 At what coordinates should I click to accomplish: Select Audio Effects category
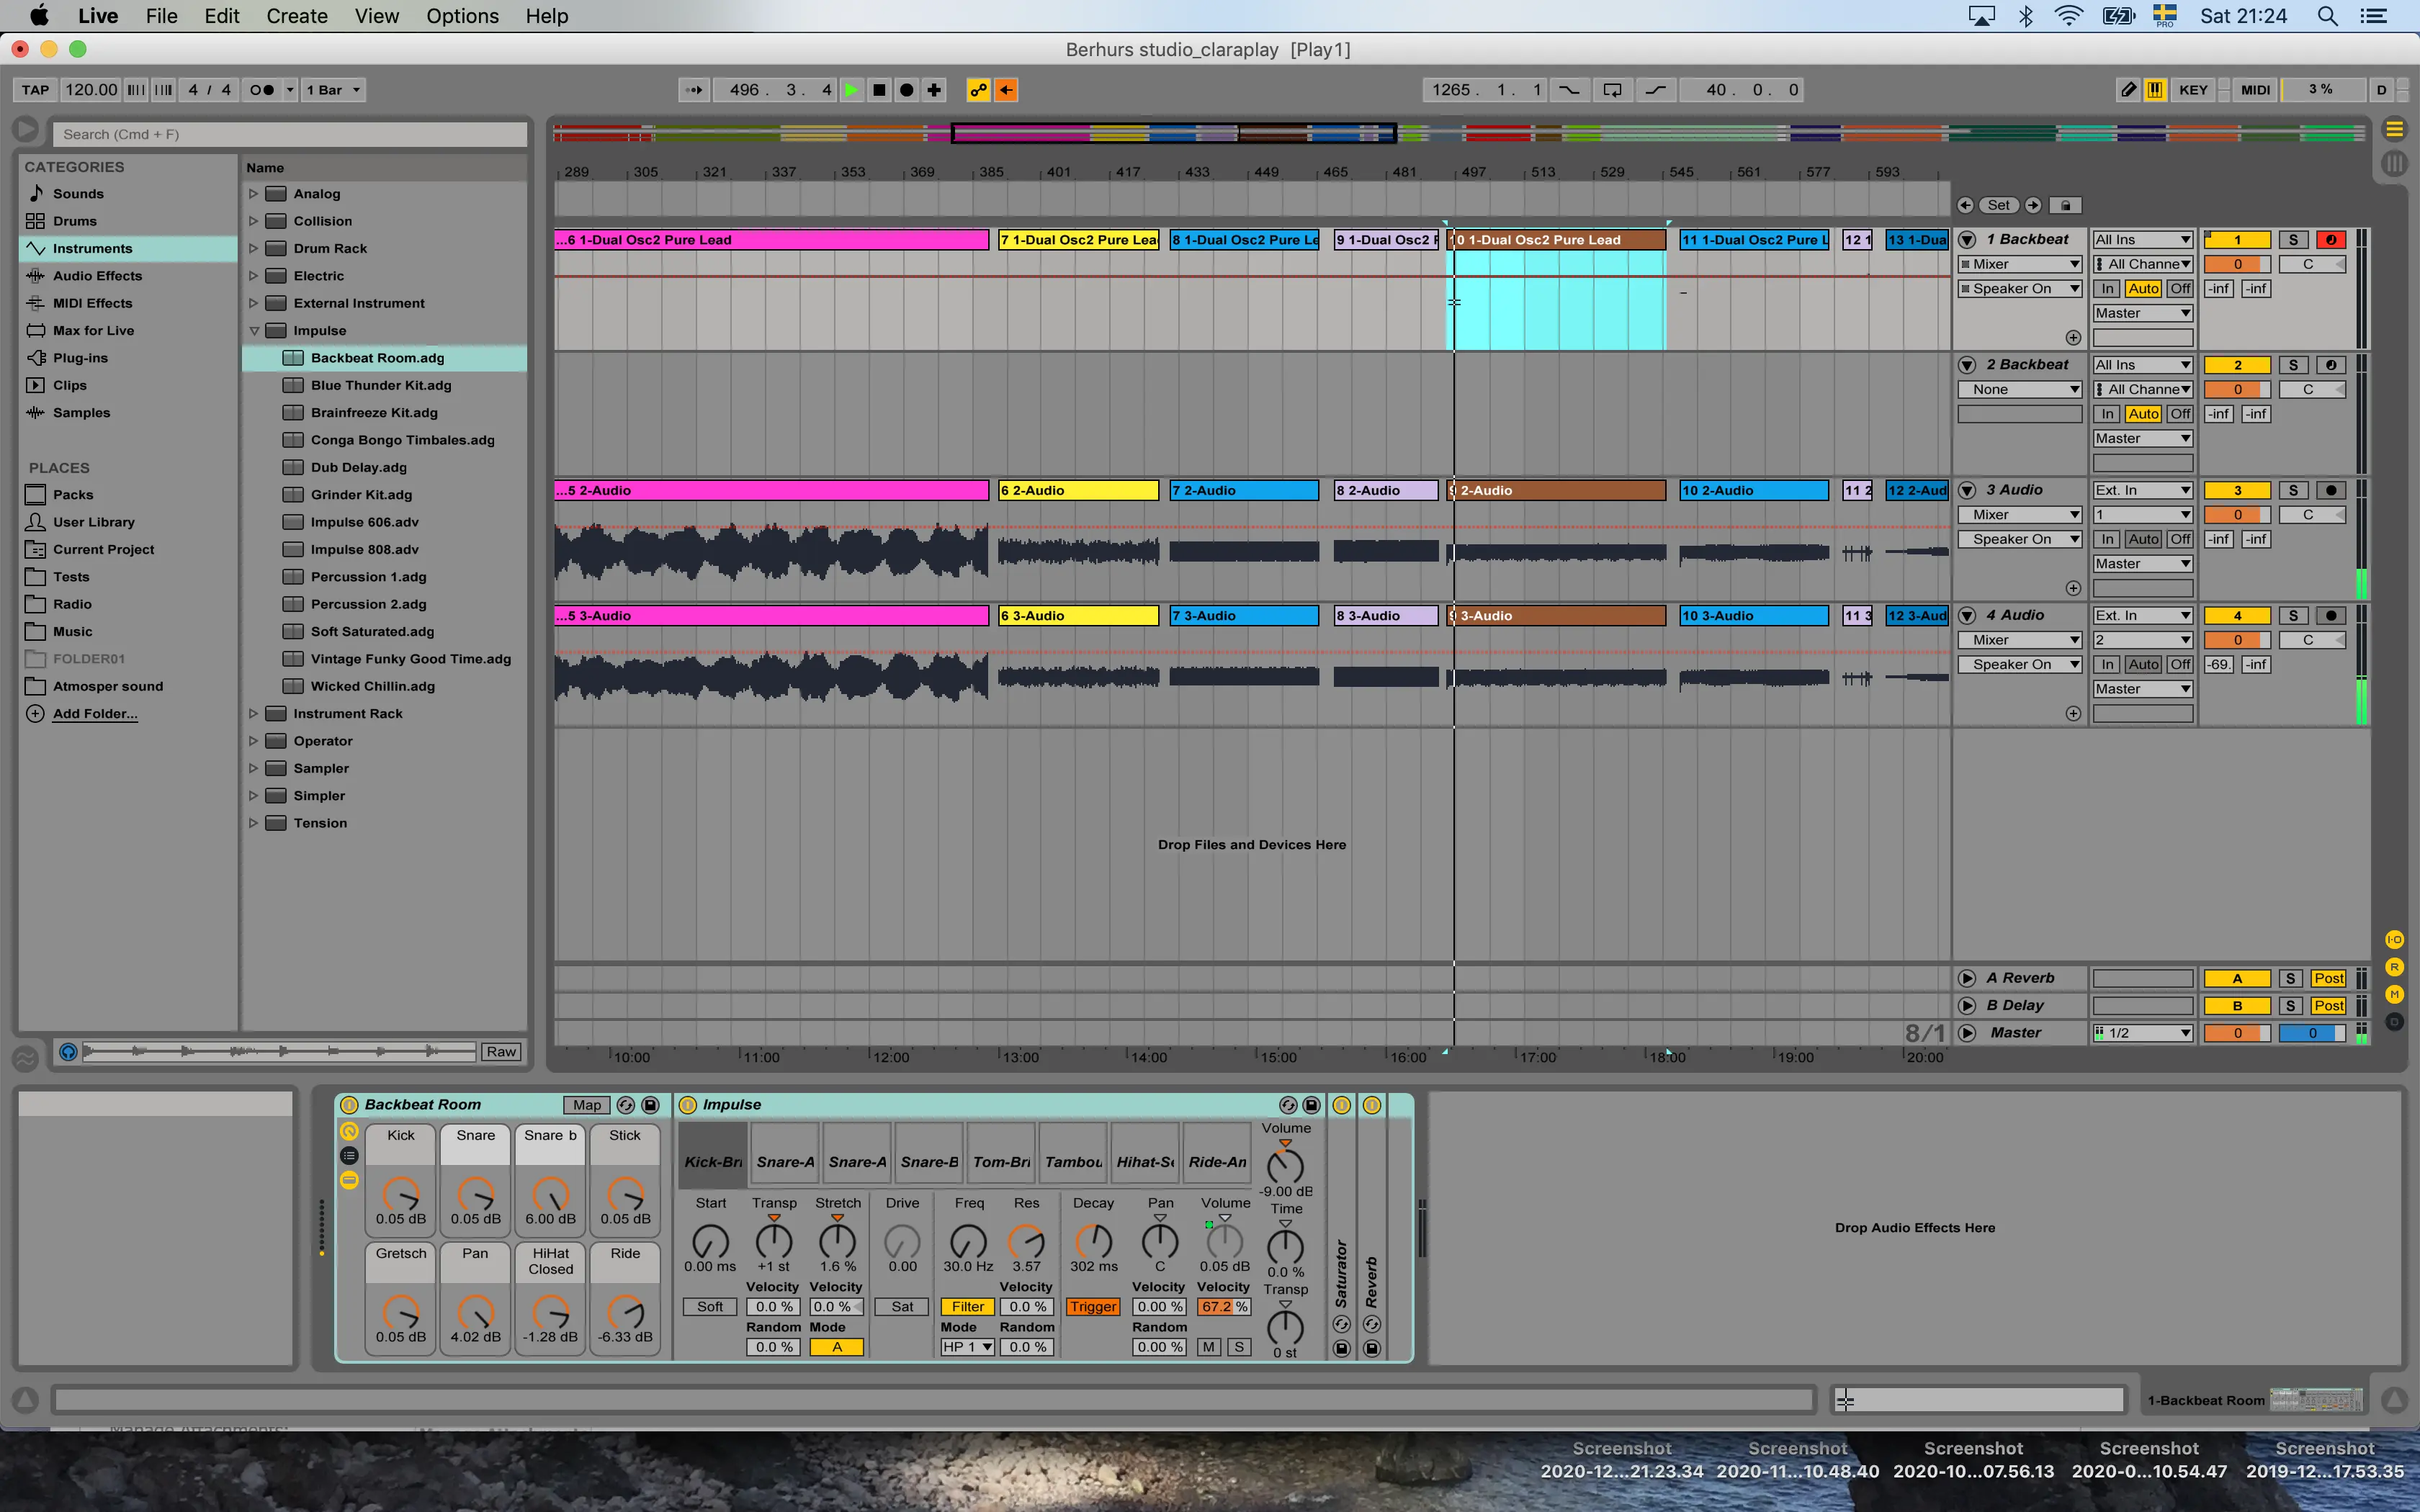point(97,276)
